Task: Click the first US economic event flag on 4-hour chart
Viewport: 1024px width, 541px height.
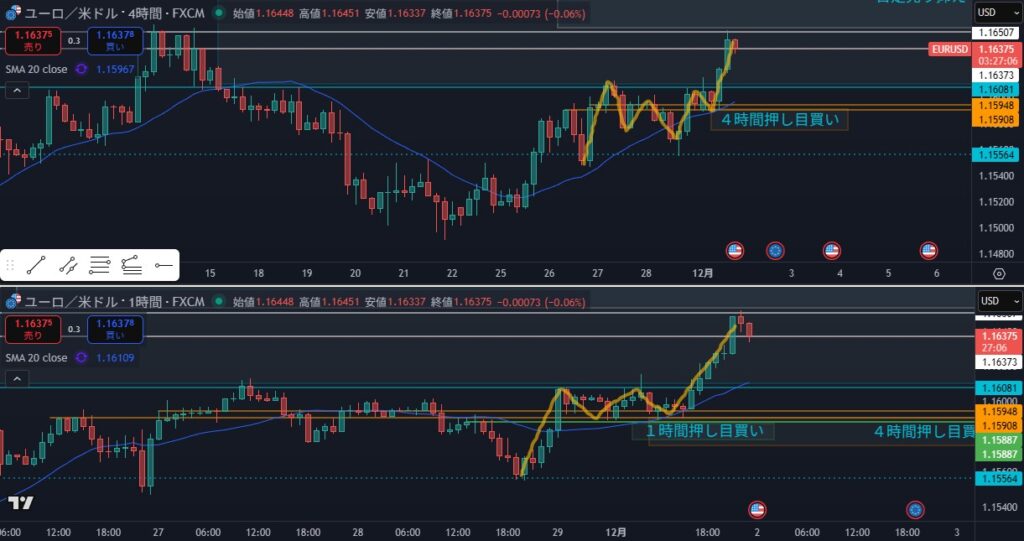Action: point(735,250)
